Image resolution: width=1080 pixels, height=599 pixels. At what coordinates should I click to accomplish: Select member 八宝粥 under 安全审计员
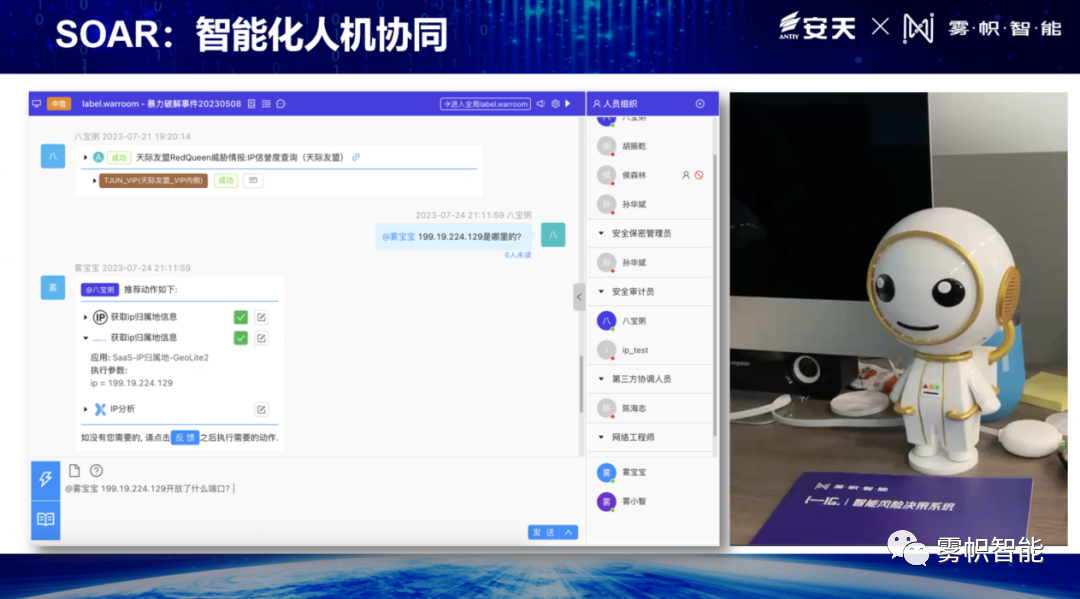[x=651, y=321]
